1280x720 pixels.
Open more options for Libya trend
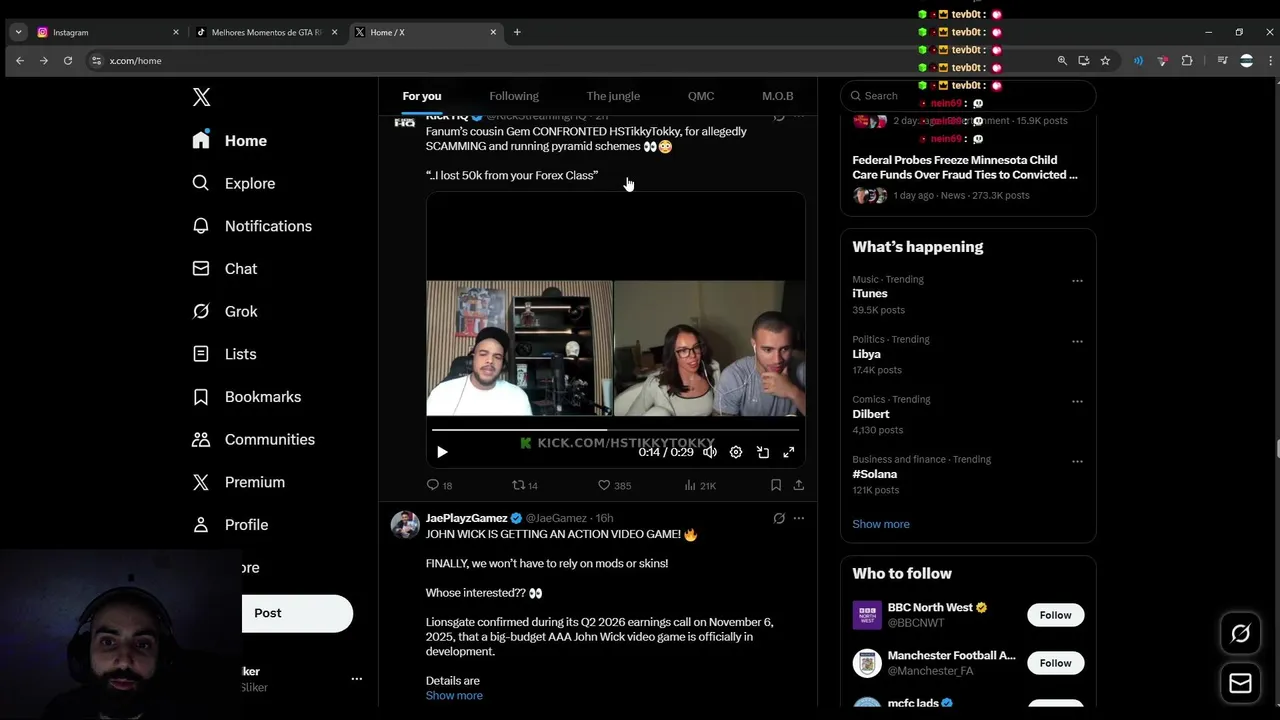pyautogui.click(x=1077, y=341)
